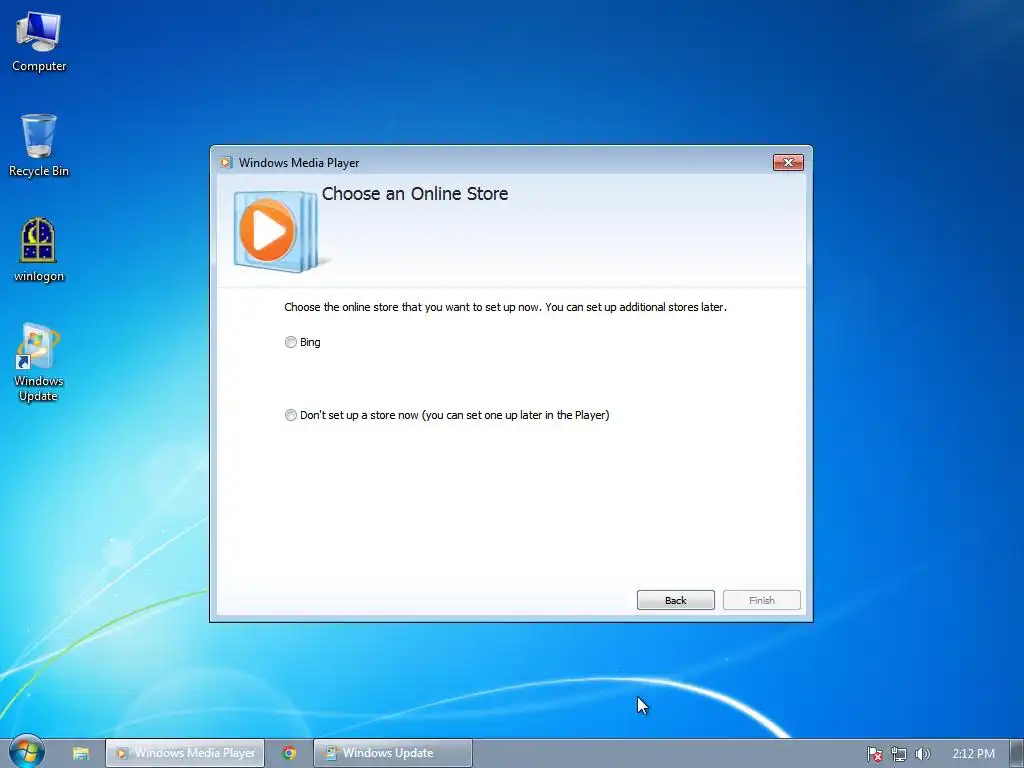Open Windows Explorer from the taskbar
1024x768 pixels.
pyautogui.click(x=80, y=753)
